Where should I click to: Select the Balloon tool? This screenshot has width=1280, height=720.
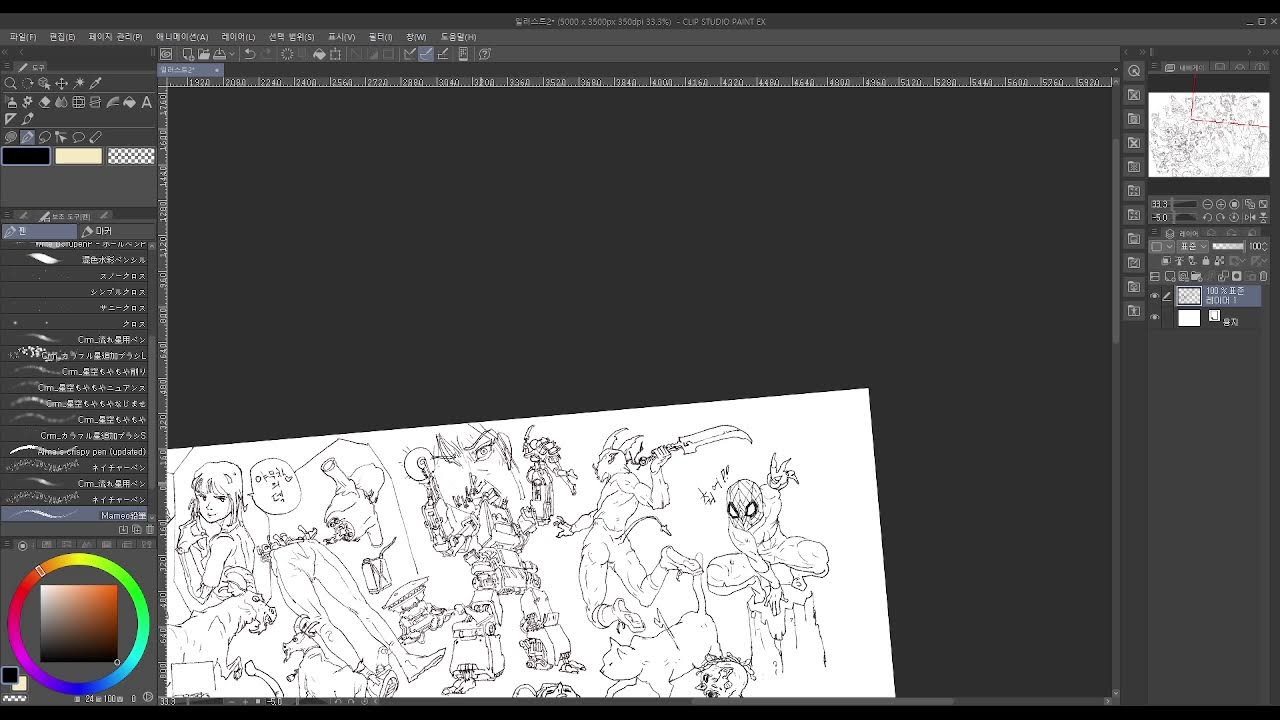tap(78, 137)
